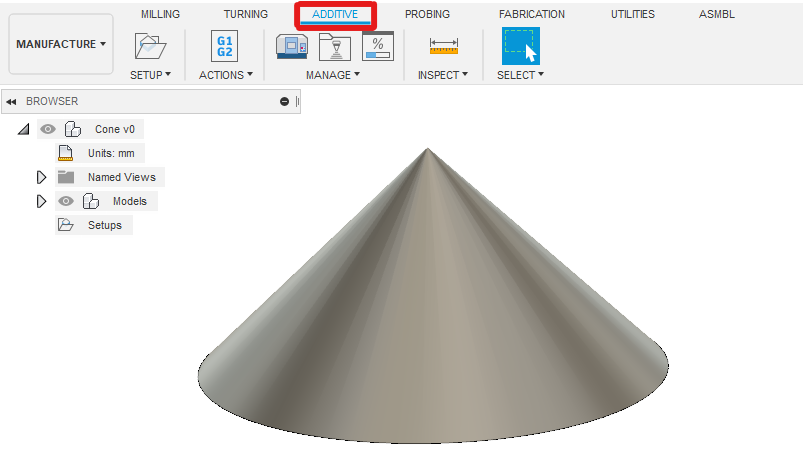Click the Units document icon
Screen dimensions: 803x476
pyautogui.click(x=66, y=153)
